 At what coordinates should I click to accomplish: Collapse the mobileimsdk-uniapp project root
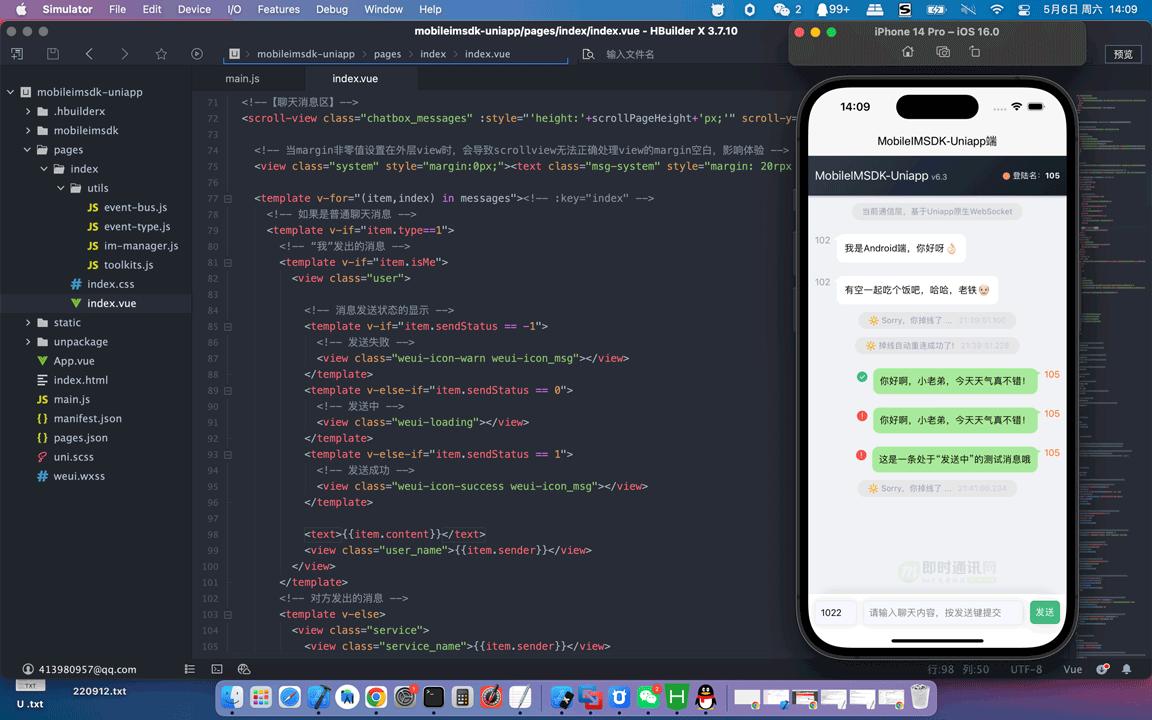tap(10, 92)
